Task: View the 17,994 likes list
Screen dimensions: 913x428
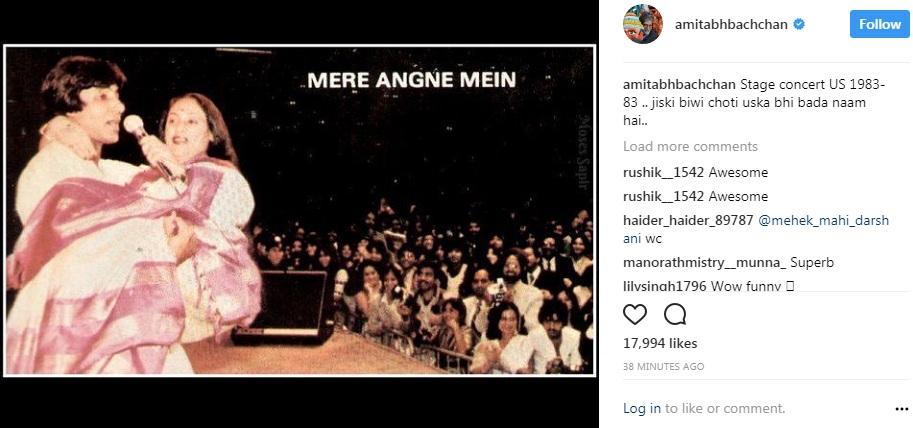Action: 660,344
